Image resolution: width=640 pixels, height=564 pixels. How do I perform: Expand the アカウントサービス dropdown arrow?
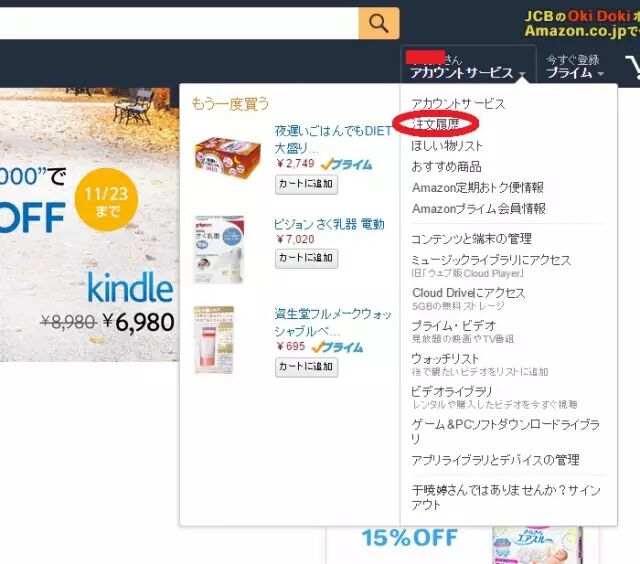tap(522, 74)
